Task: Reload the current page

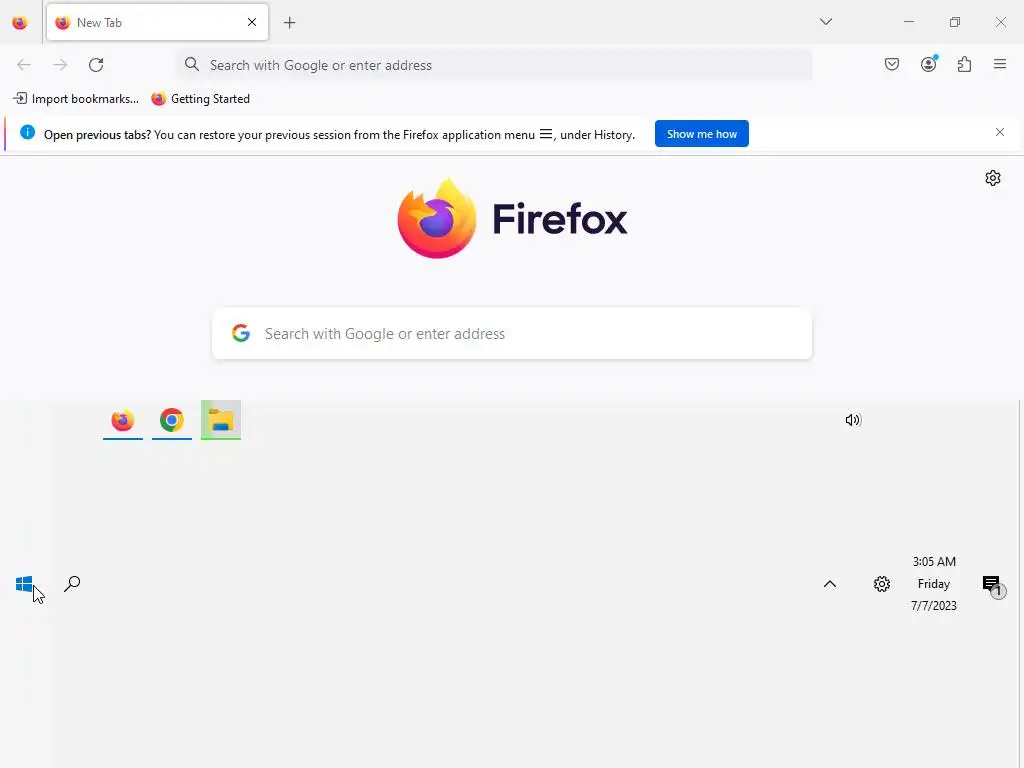Action: click(x=96, y=65)
